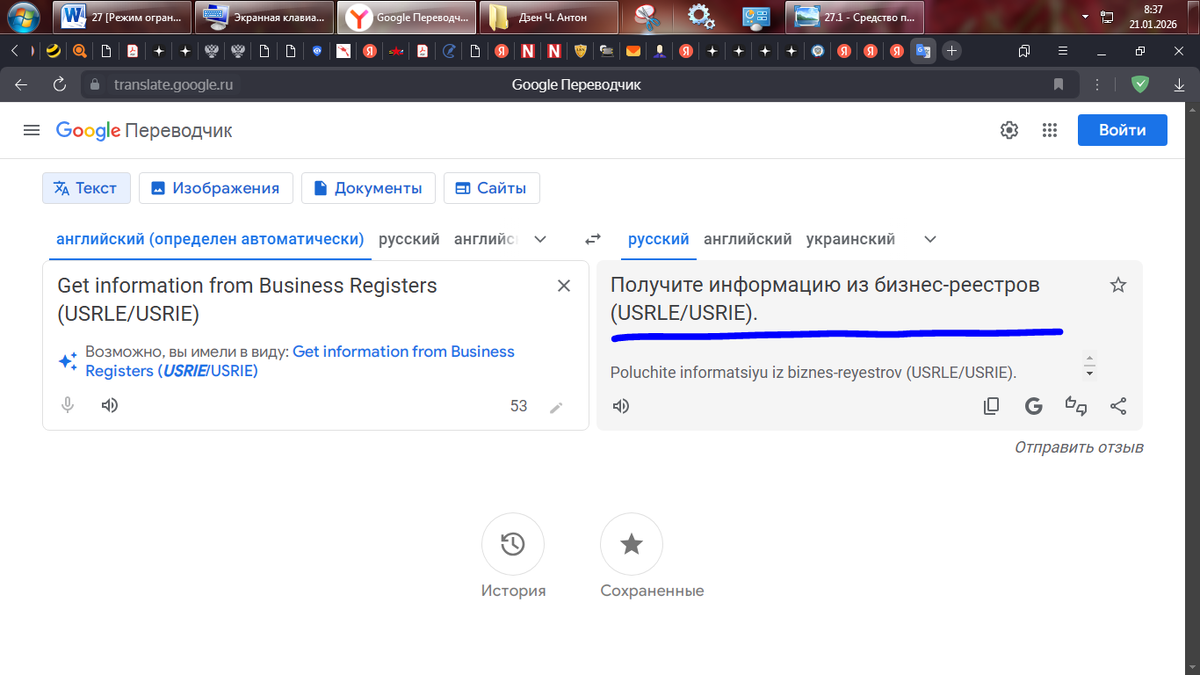Go back in the browser
Image resolution: width=1200 pixels, height=675 pixels.
(22, 85)
